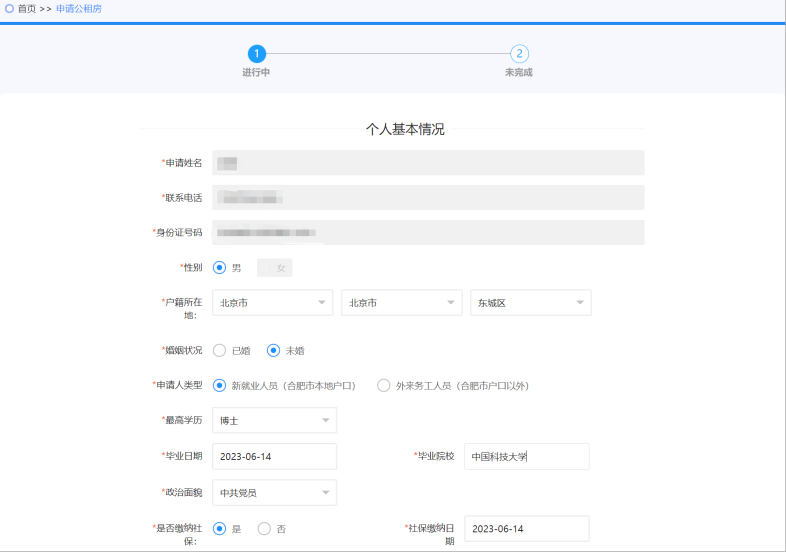Click step 1 progress circle
786x552 pixels.
coord(257,54)
